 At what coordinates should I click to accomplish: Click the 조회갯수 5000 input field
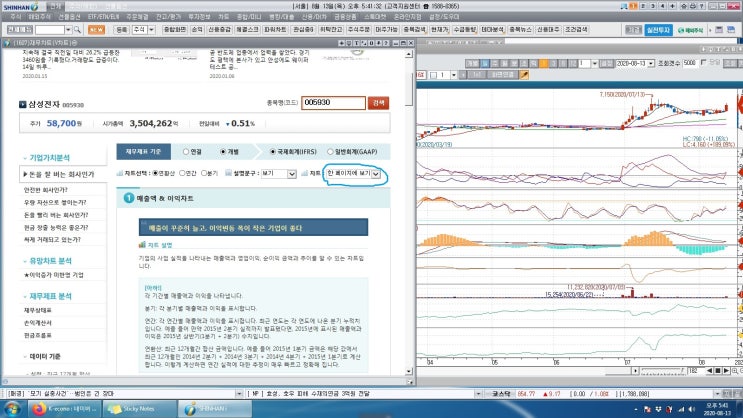(x=689, y=63)
